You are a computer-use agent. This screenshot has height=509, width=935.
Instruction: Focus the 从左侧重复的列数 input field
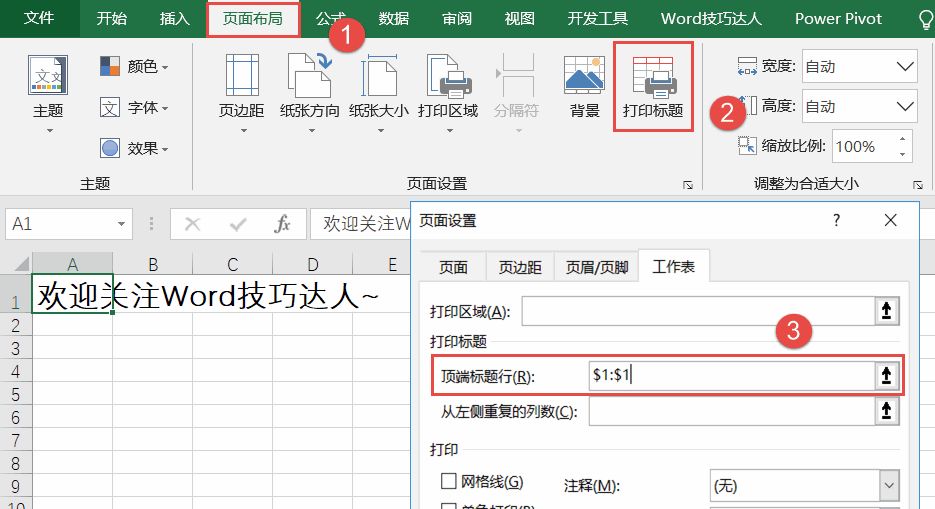[732, 411]
